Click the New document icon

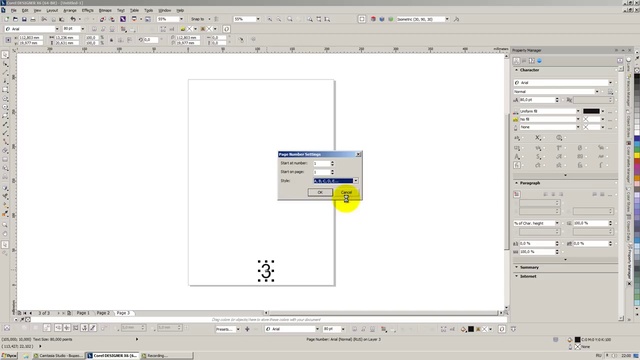pyautogui.click(x=7, y=19)
